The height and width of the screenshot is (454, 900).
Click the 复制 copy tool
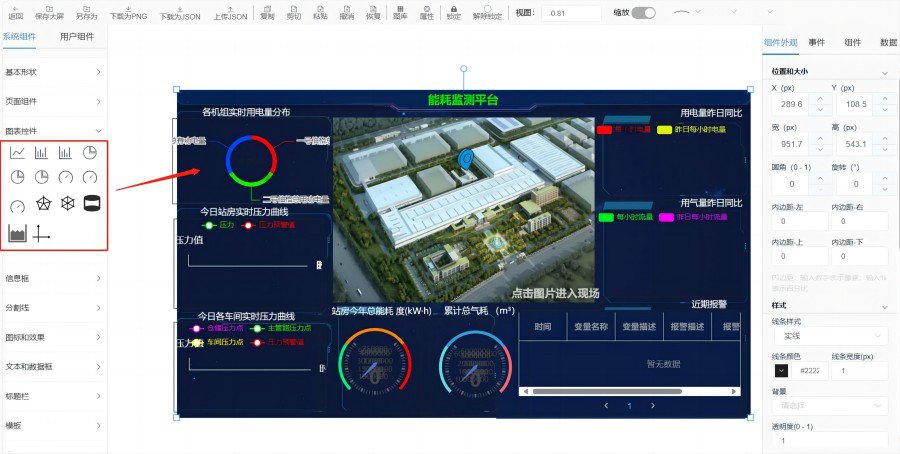(x=267, y=13)
